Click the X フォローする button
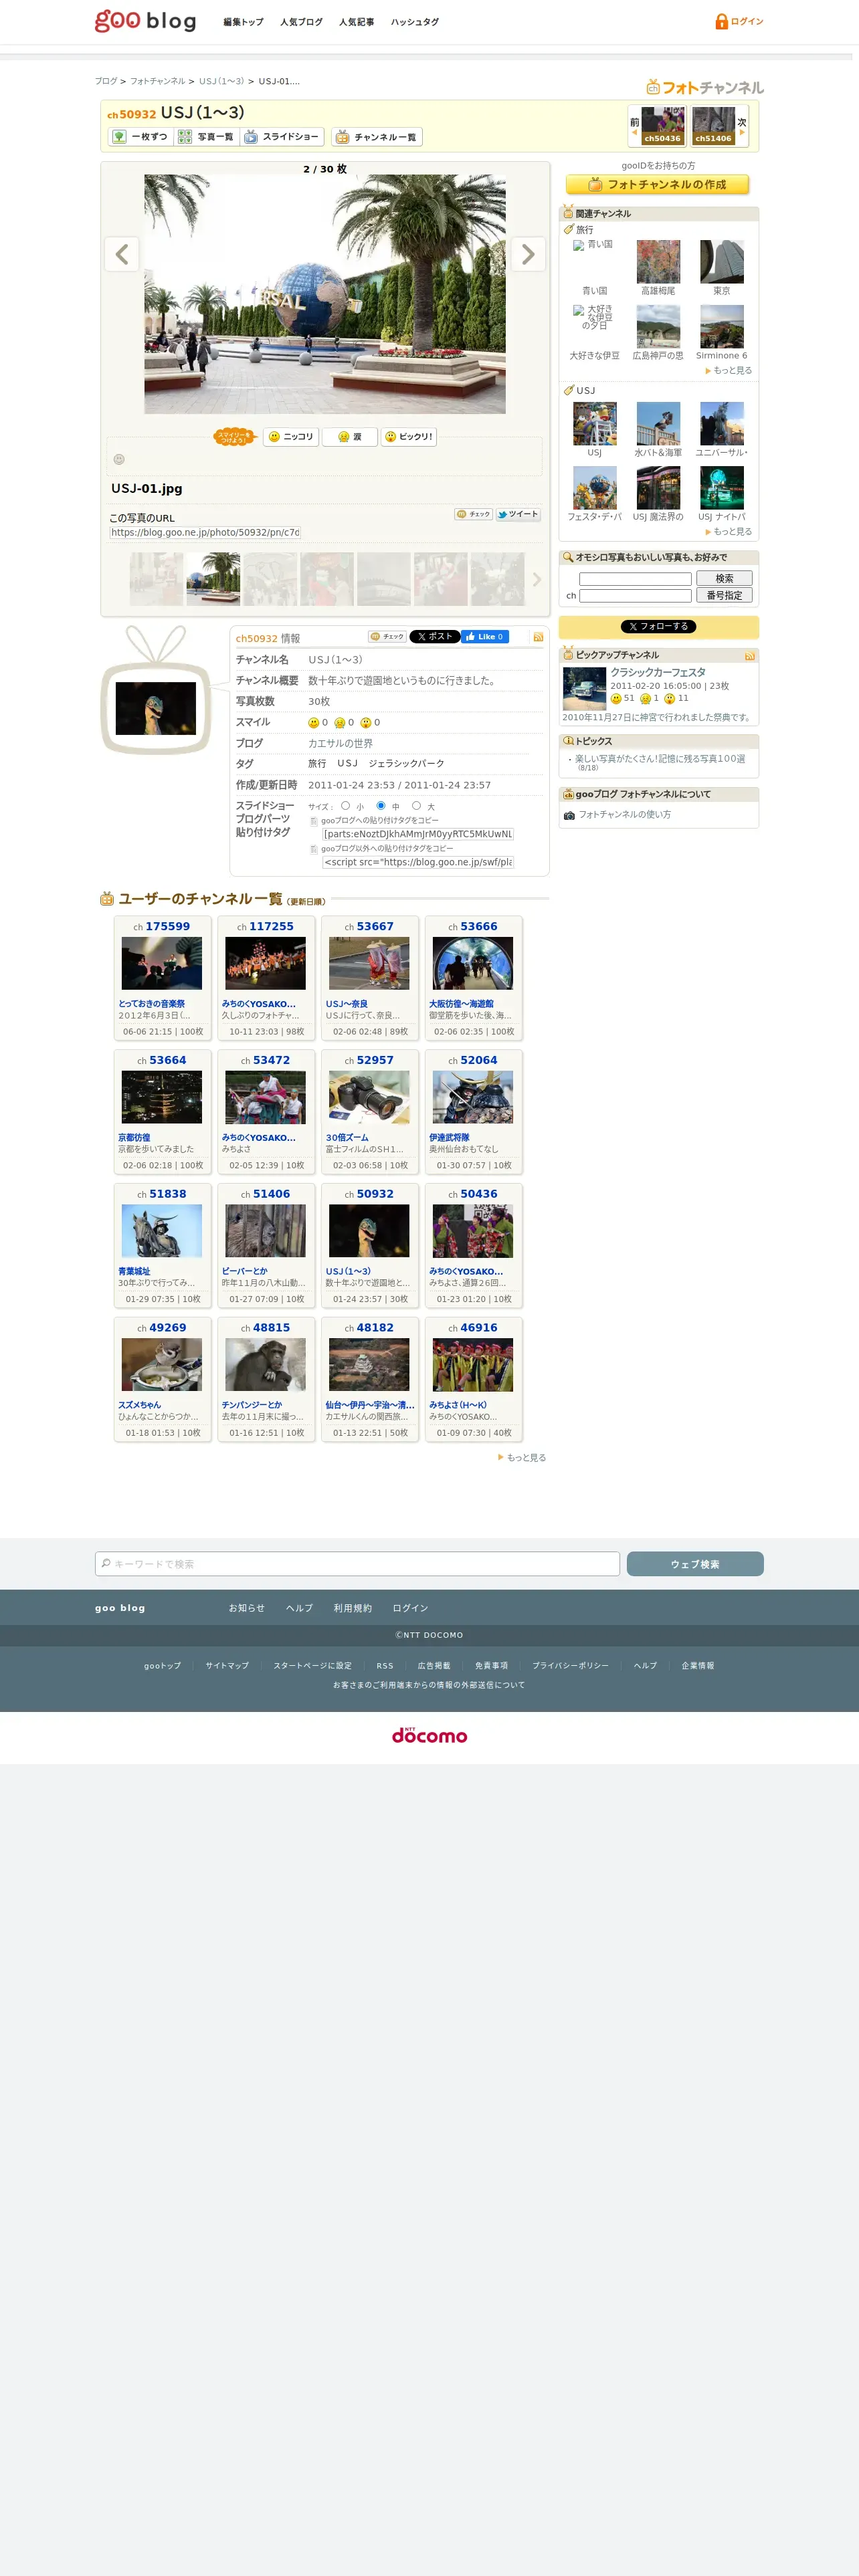 pos(658,627)
